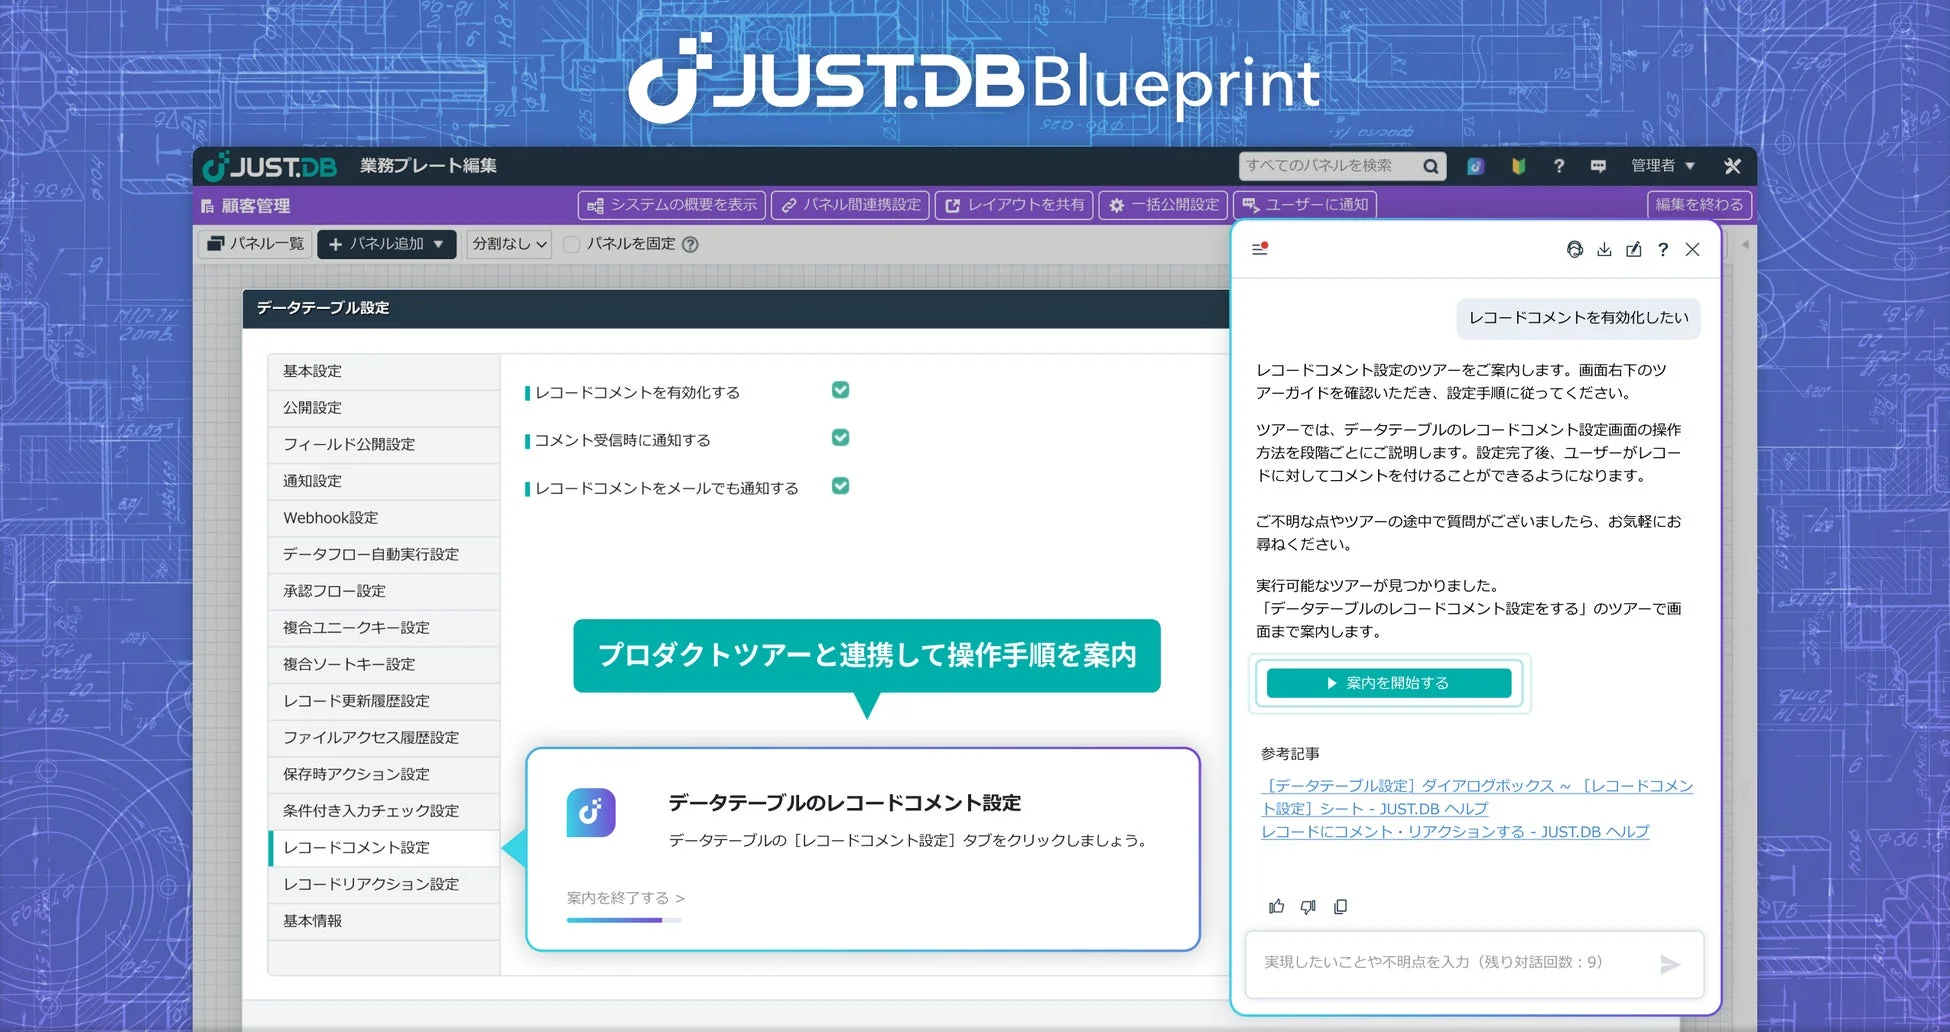Select 基本設定 tab
This screenshot has width=1950, height=1032.
point(384,371)
